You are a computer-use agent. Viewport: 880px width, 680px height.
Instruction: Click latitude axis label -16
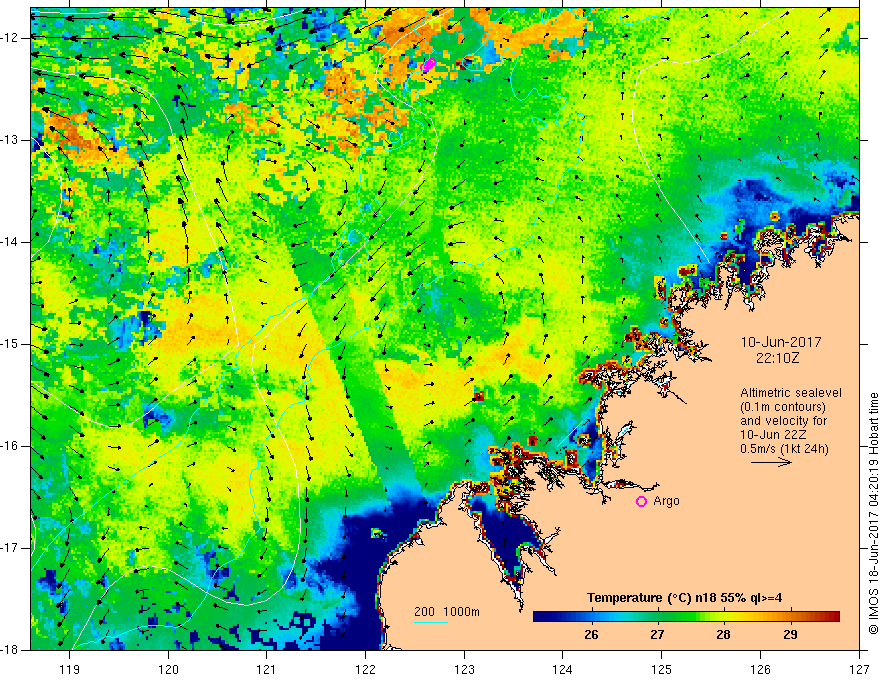11,447
